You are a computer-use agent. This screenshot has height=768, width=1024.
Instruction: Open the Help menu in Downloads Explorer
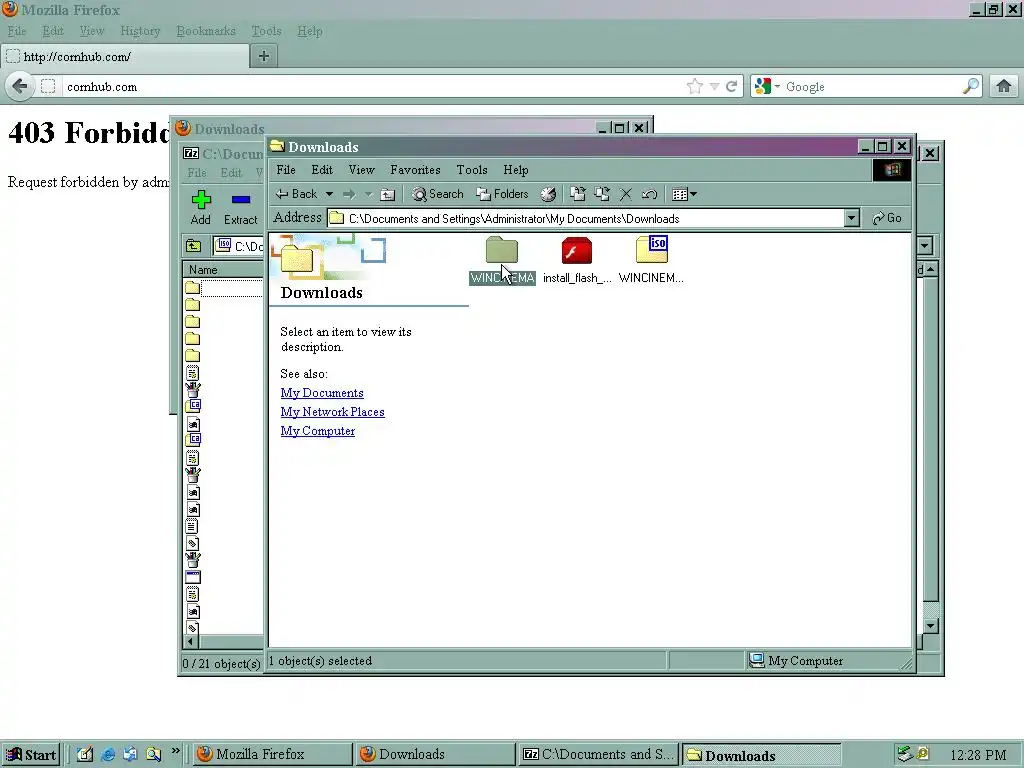[516, 170]
